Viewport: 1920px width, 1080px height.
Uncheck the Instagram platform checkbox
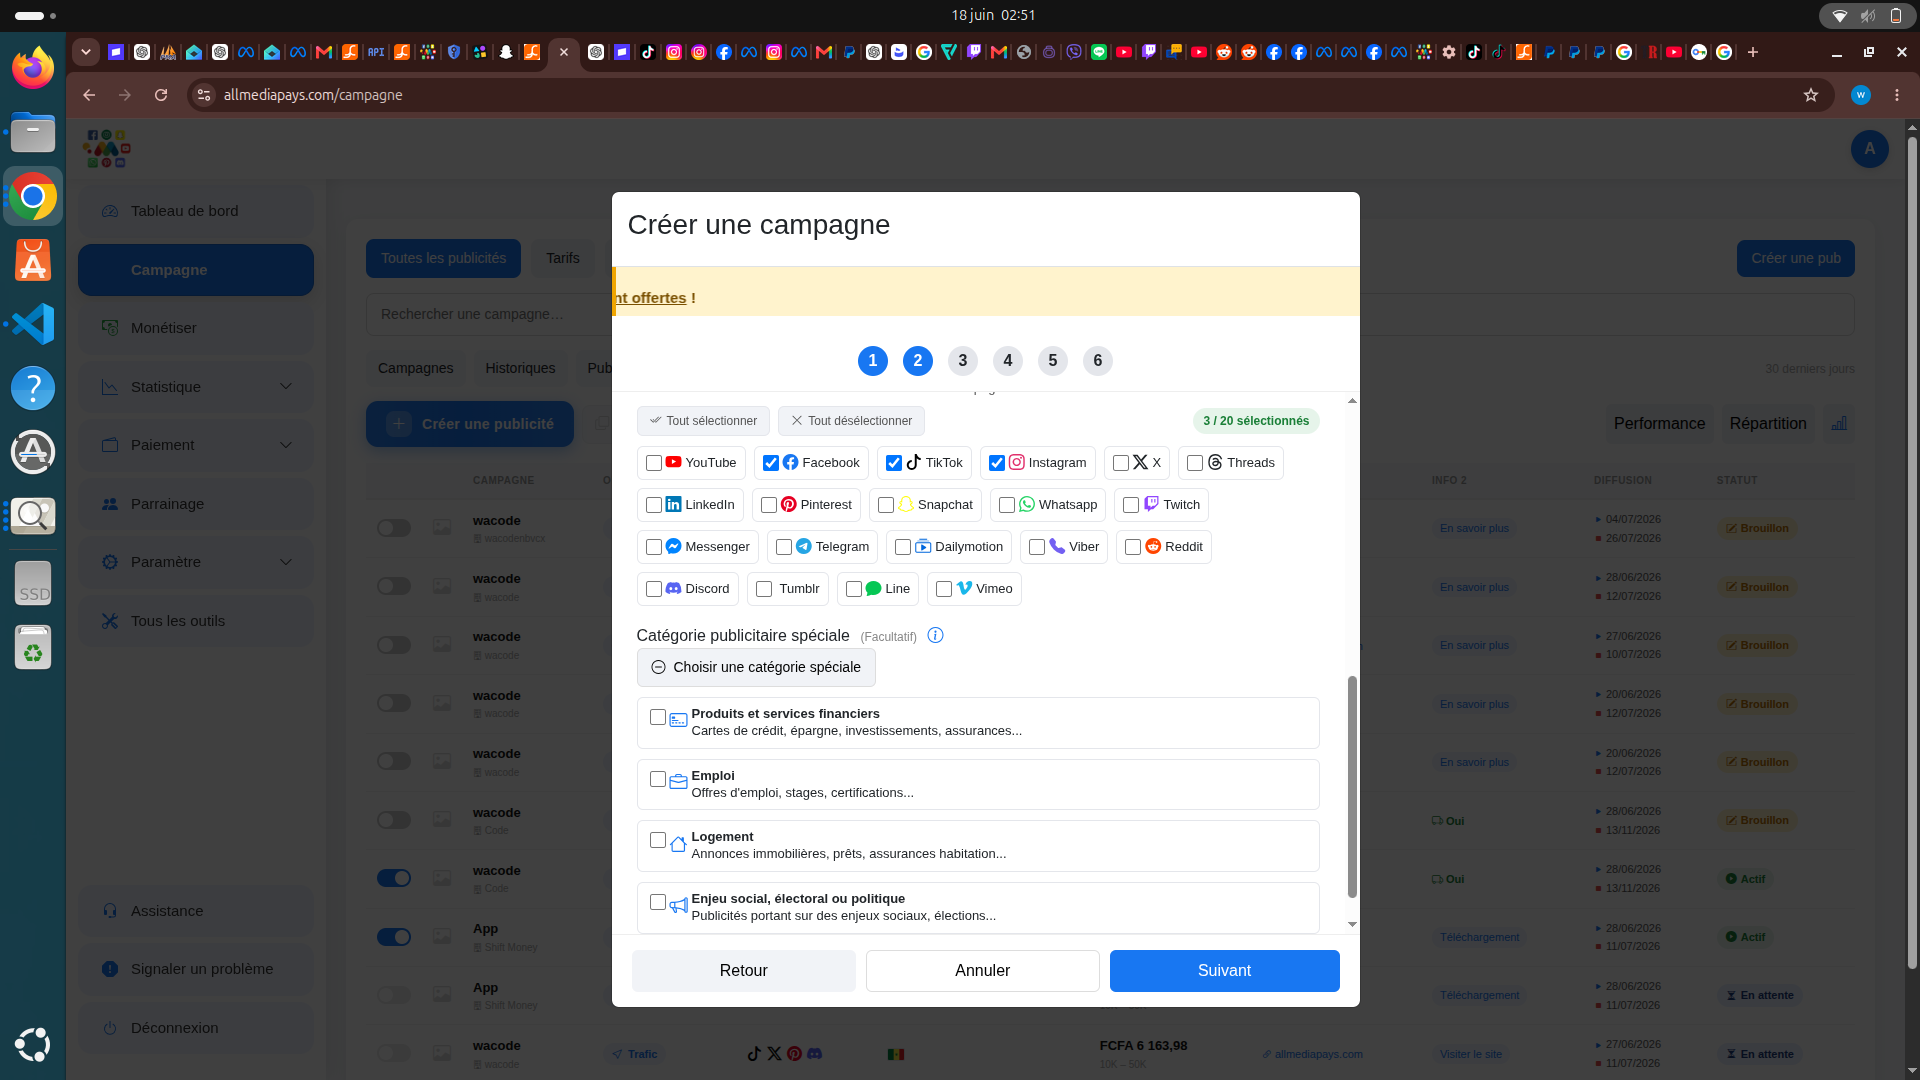[x=997, y=463]
